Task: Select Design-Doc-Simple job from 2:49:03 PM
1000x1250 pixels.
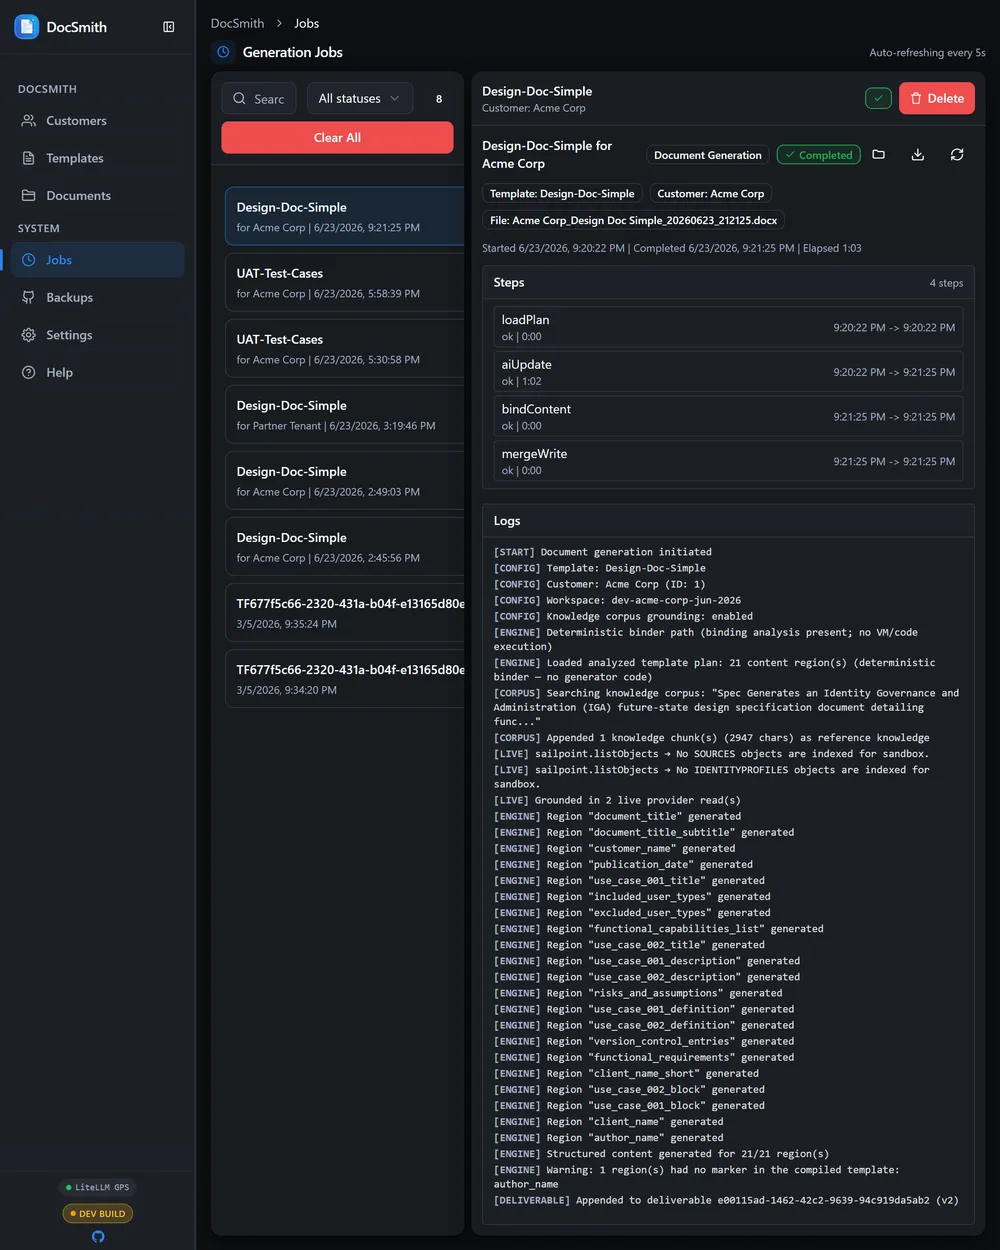Action: [x=345, y=480]
